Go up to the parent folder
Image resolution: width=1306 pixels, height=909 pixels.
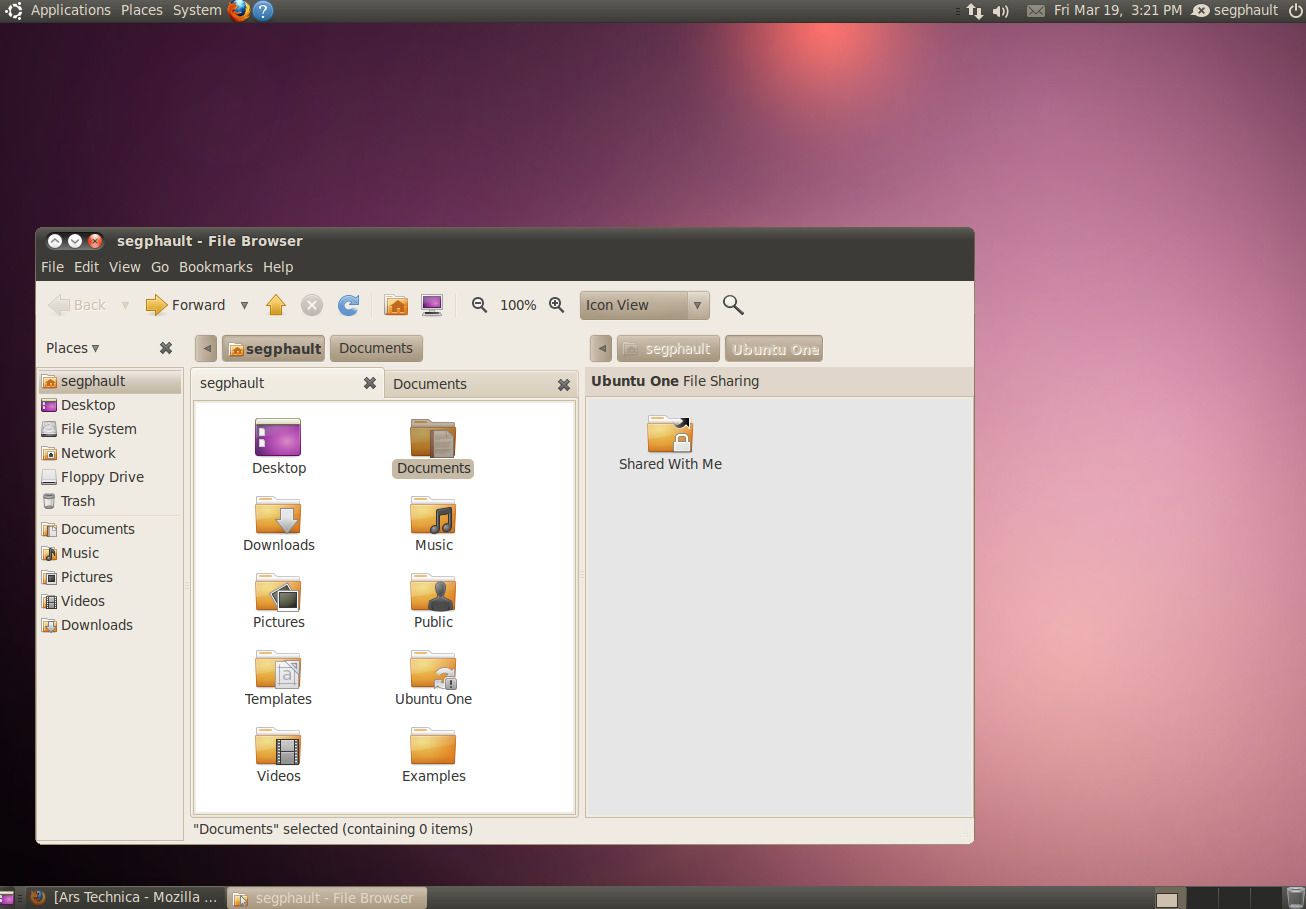click(276, 305)
